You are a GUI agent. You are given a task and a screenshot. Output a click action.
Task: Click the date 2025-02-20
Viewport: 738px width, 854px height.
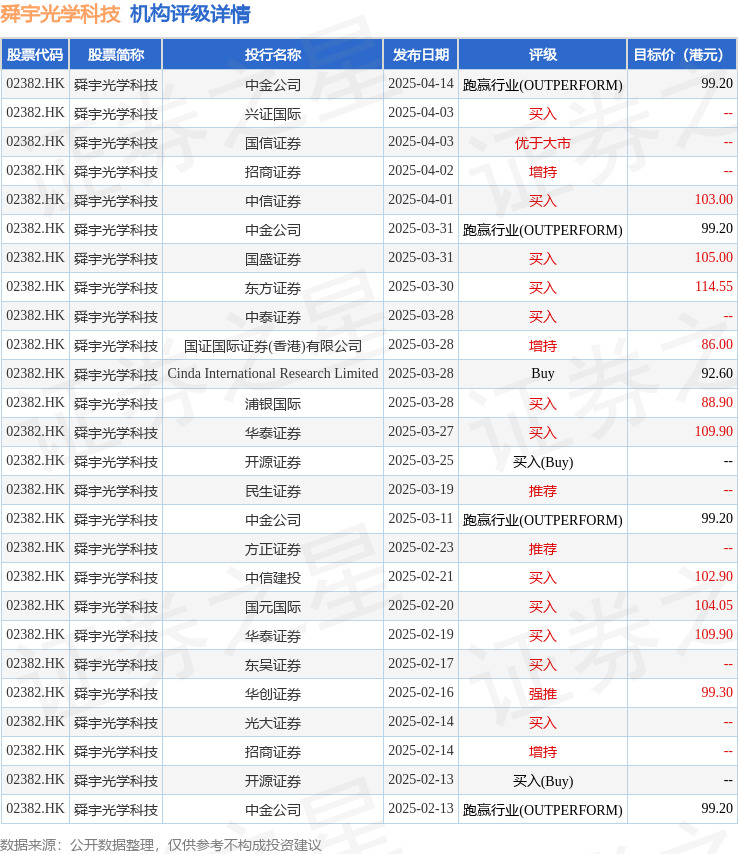[421, 605]
